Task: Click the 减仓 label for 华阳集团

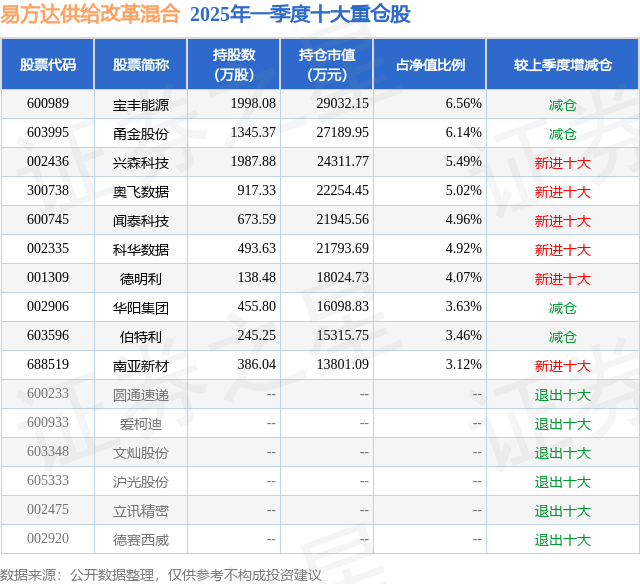Action: [563, 308]
